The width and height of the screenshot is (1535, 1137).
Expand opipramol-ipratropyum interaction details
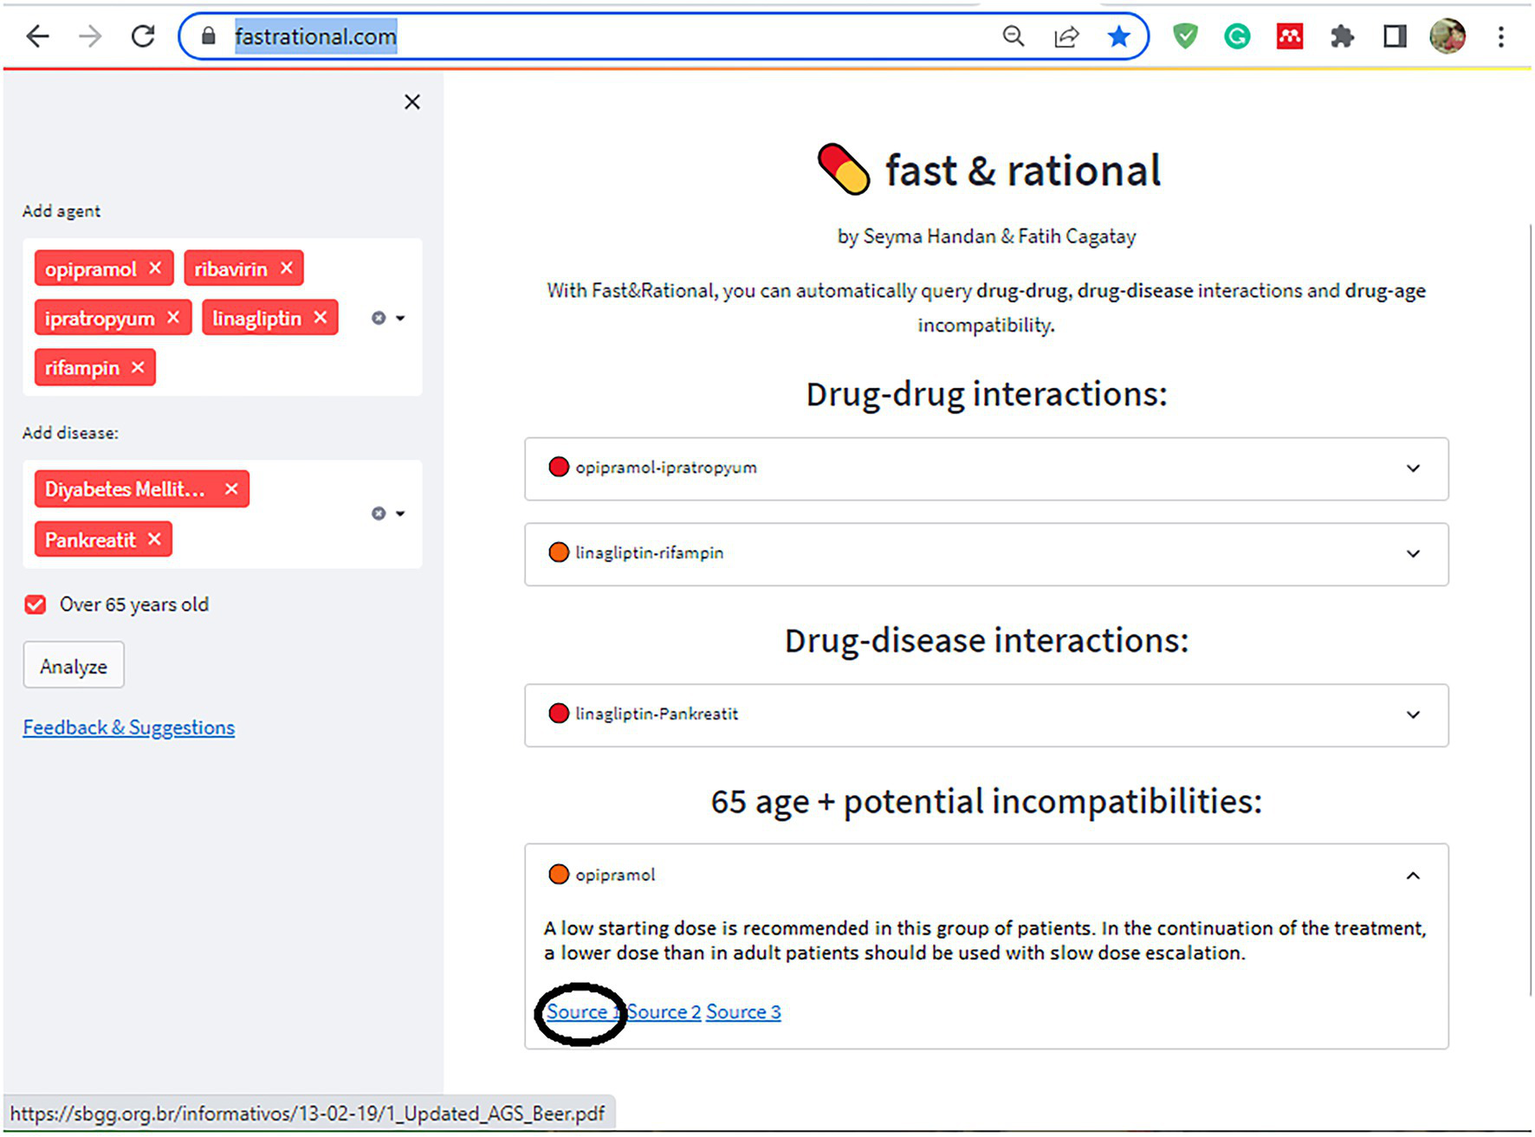(1412, 468)
